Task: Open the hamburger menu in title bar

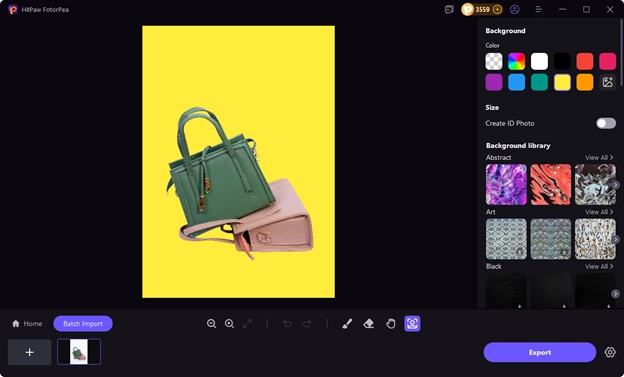Action: click(539, 9)
